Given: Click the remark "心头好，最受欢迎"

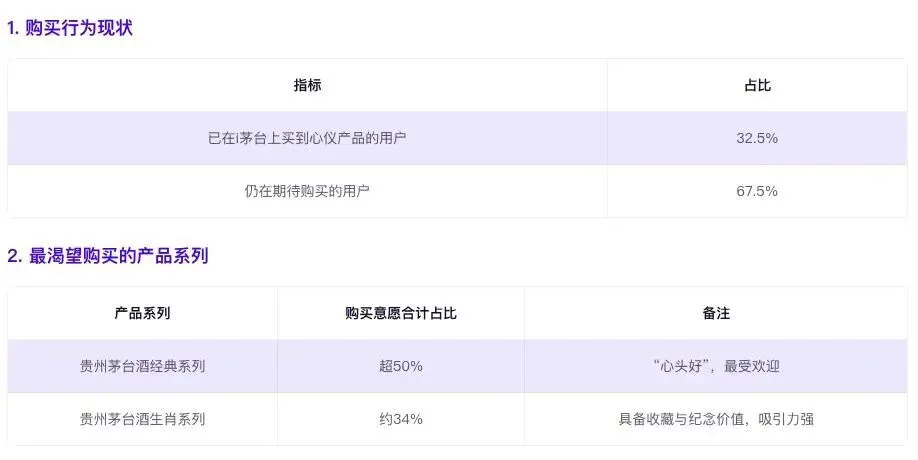Looking at the screenshot, I should click(716, 366).
